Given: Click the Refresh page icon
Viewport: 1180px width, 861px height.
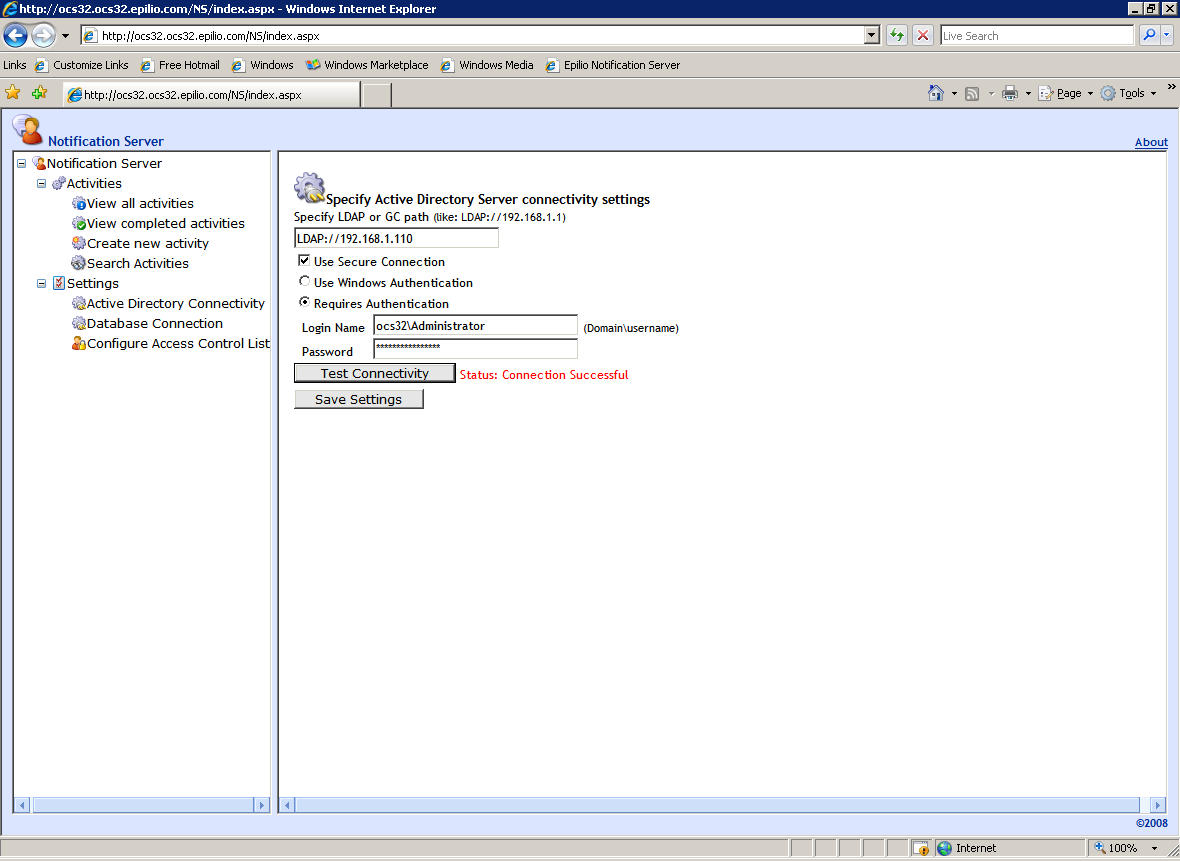Looking at the screenshot, I should click(x=896, y=35).
